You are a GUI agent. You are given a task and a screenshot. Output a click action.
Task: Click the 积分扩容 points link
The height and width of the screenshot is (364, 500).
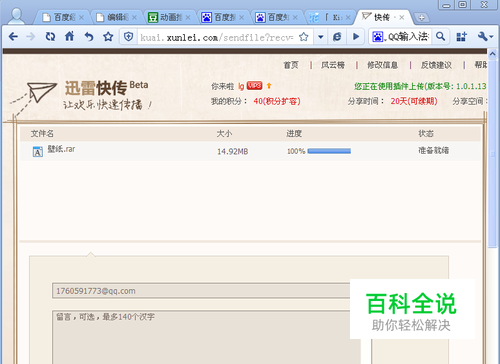coord(277,101)
